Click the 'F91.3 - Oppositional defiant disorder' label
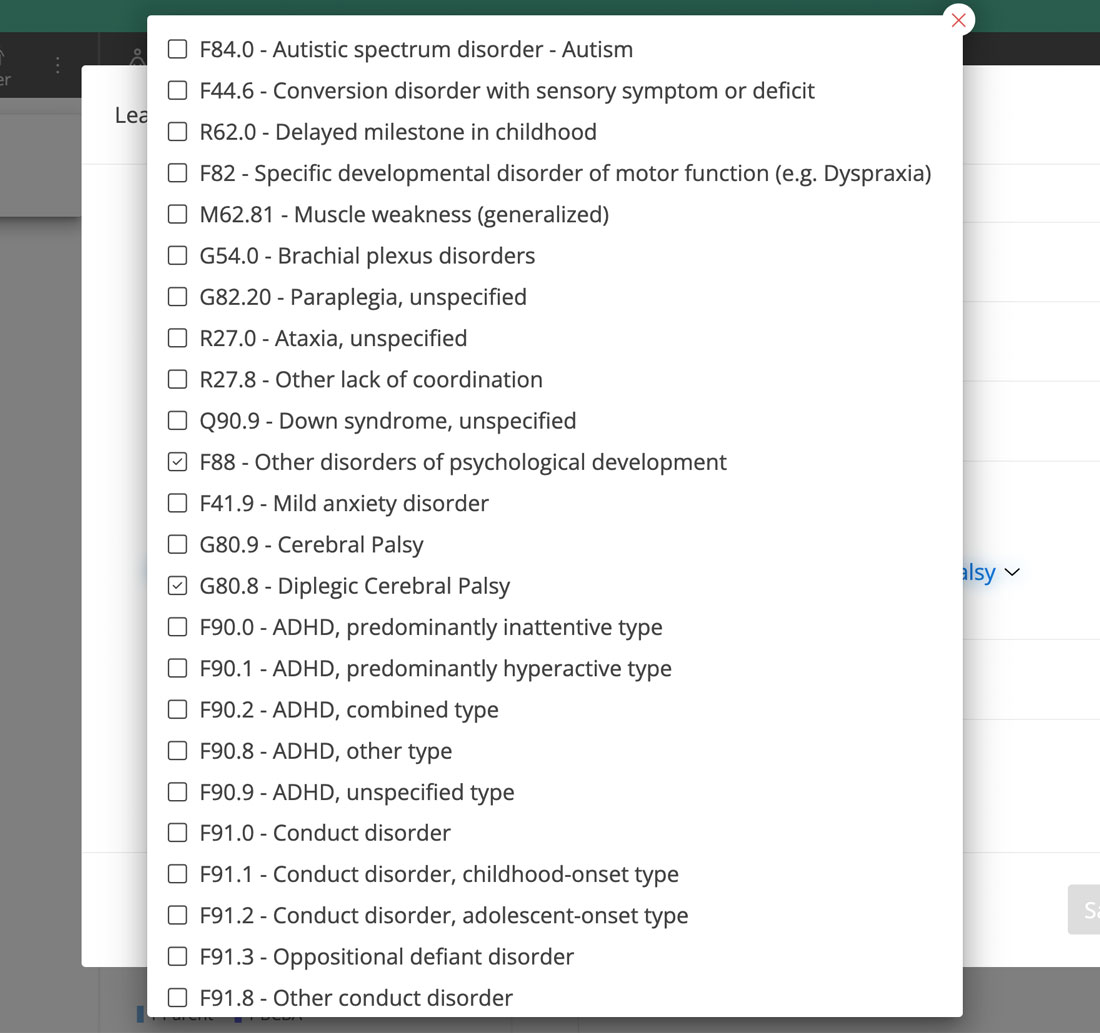 pyautogui.click(x=387, y=957)
